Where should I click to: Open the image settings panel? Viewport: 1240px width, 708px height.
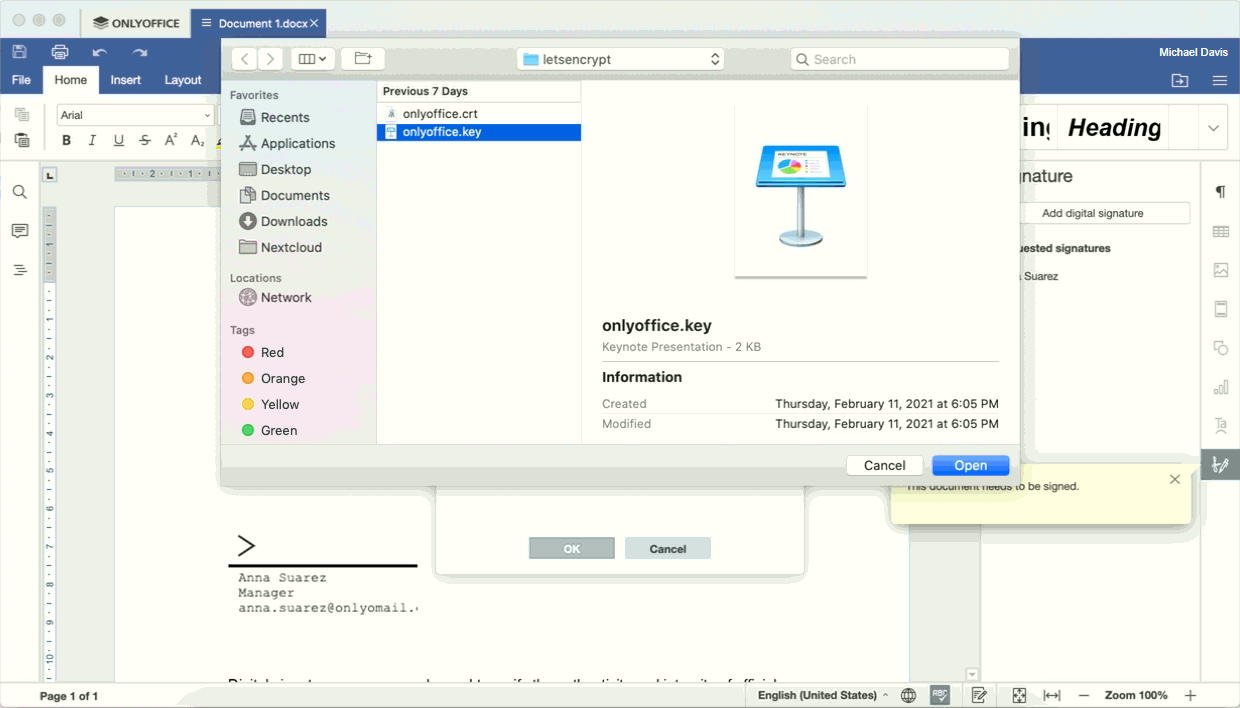[x=1220, y=270]
